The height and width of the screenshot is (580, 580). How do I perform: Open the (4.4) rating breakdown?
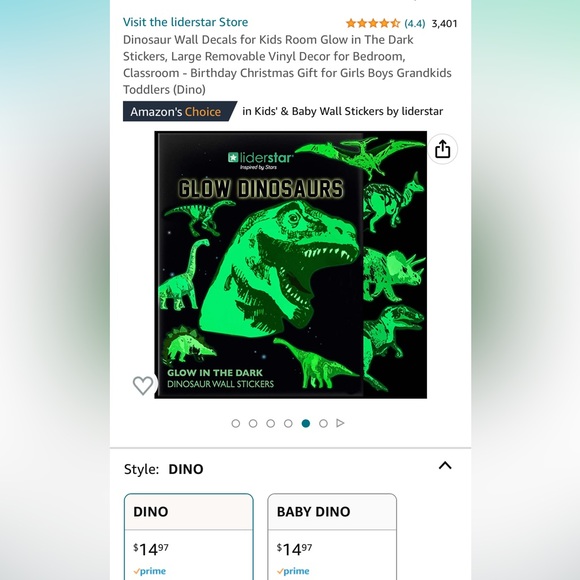[415, 24]
